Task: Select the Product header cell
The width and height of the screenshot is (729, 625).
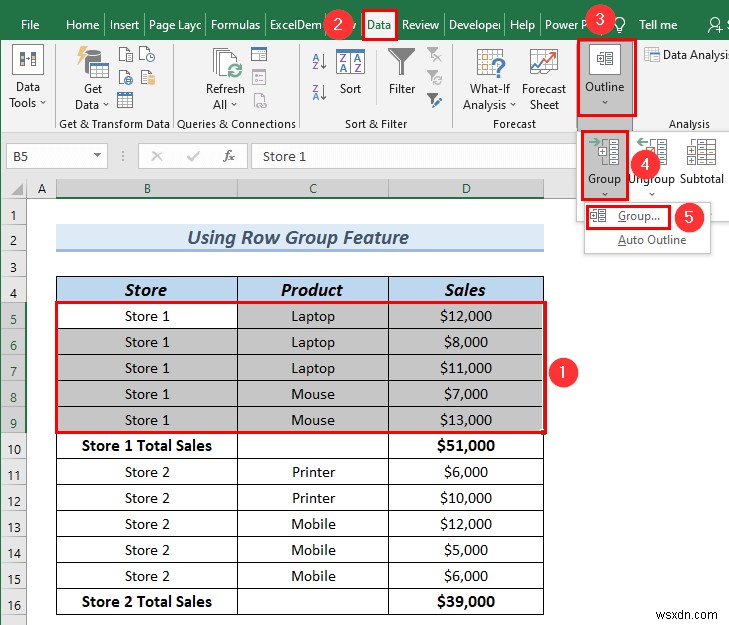Action: (x=312, y=290)
